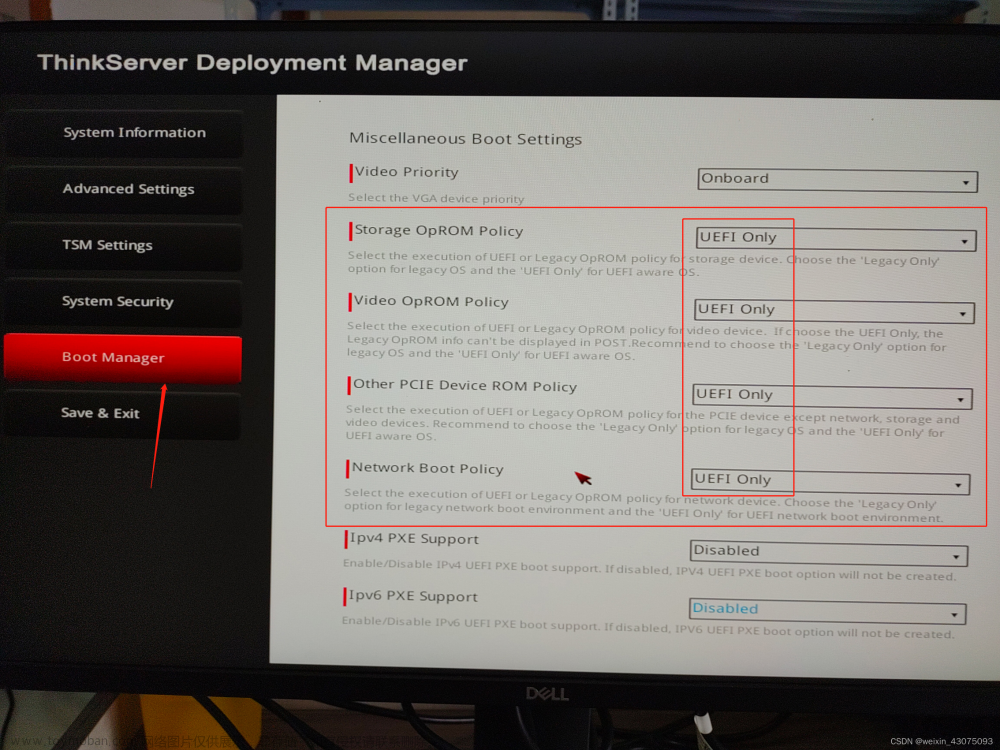Open the System Information menu

(125, 133)
